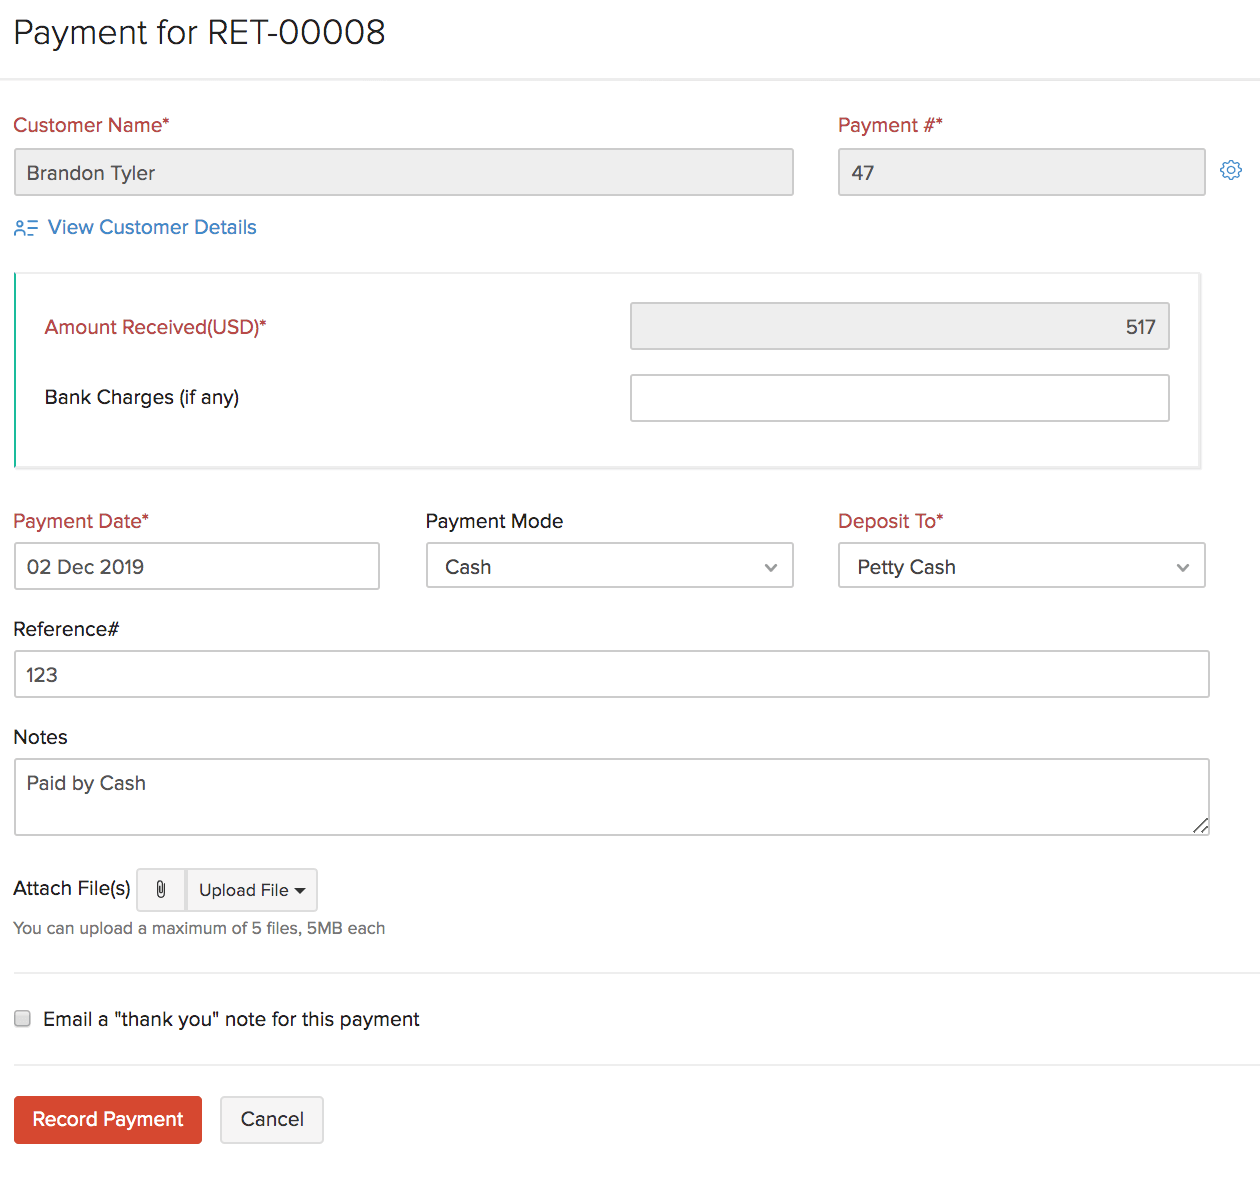Click the Amount Received field showing 517

[899, 325]
